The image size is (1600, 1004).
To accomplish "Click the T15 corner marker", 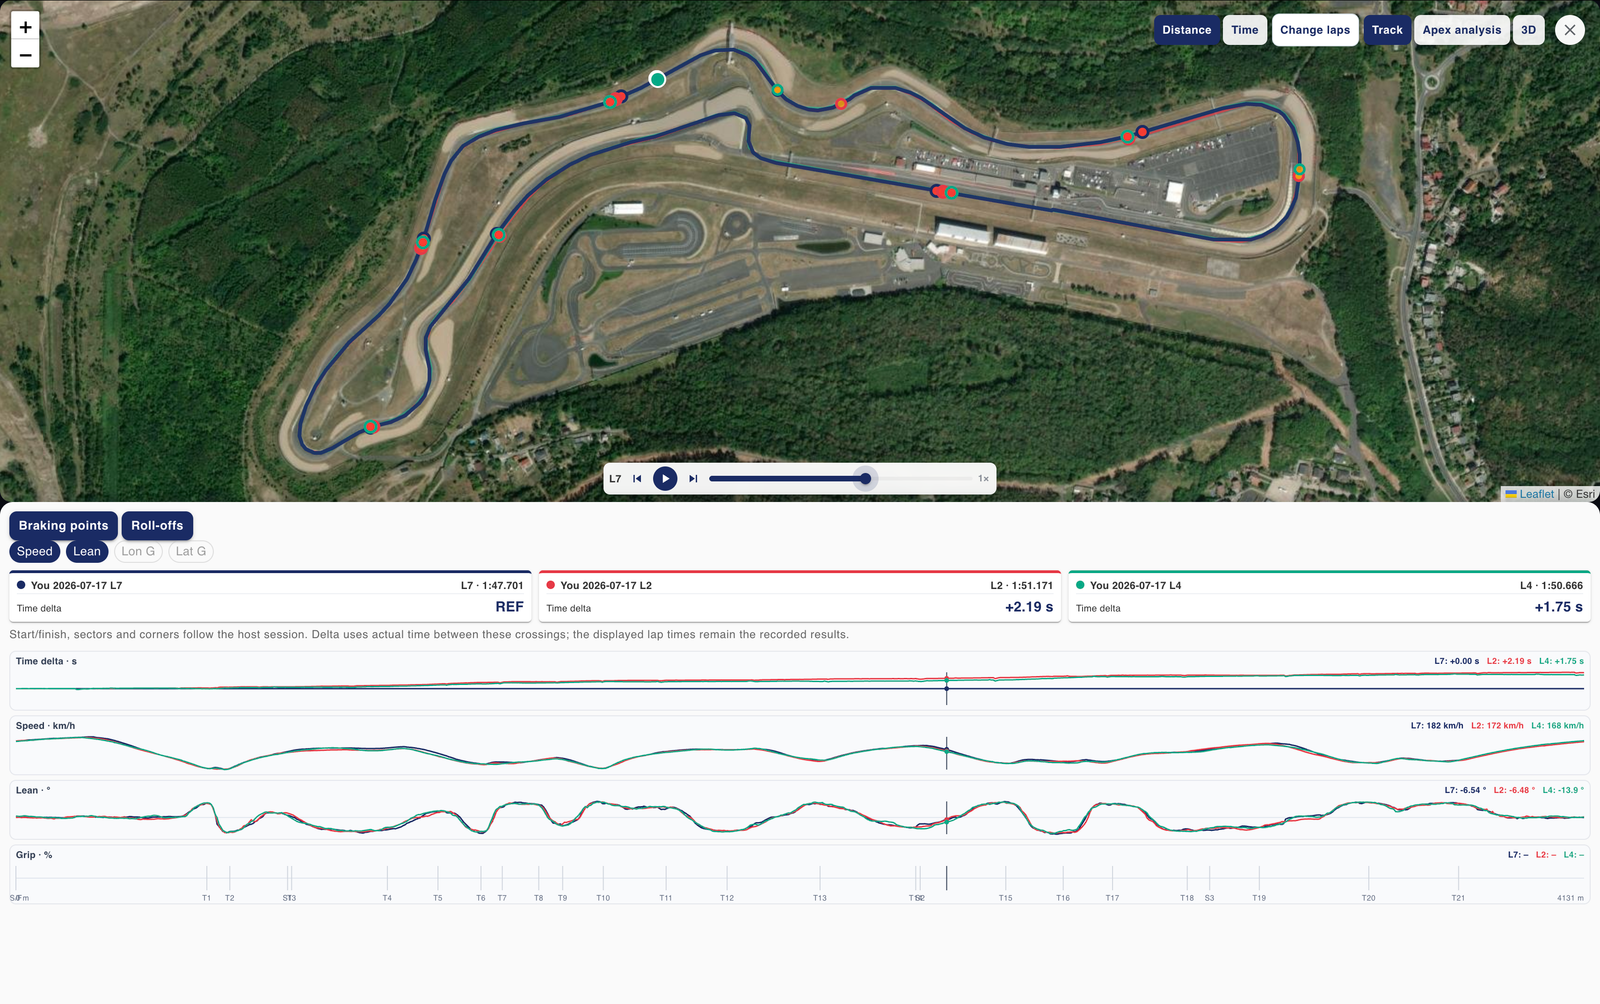I will click(1005, 898).
